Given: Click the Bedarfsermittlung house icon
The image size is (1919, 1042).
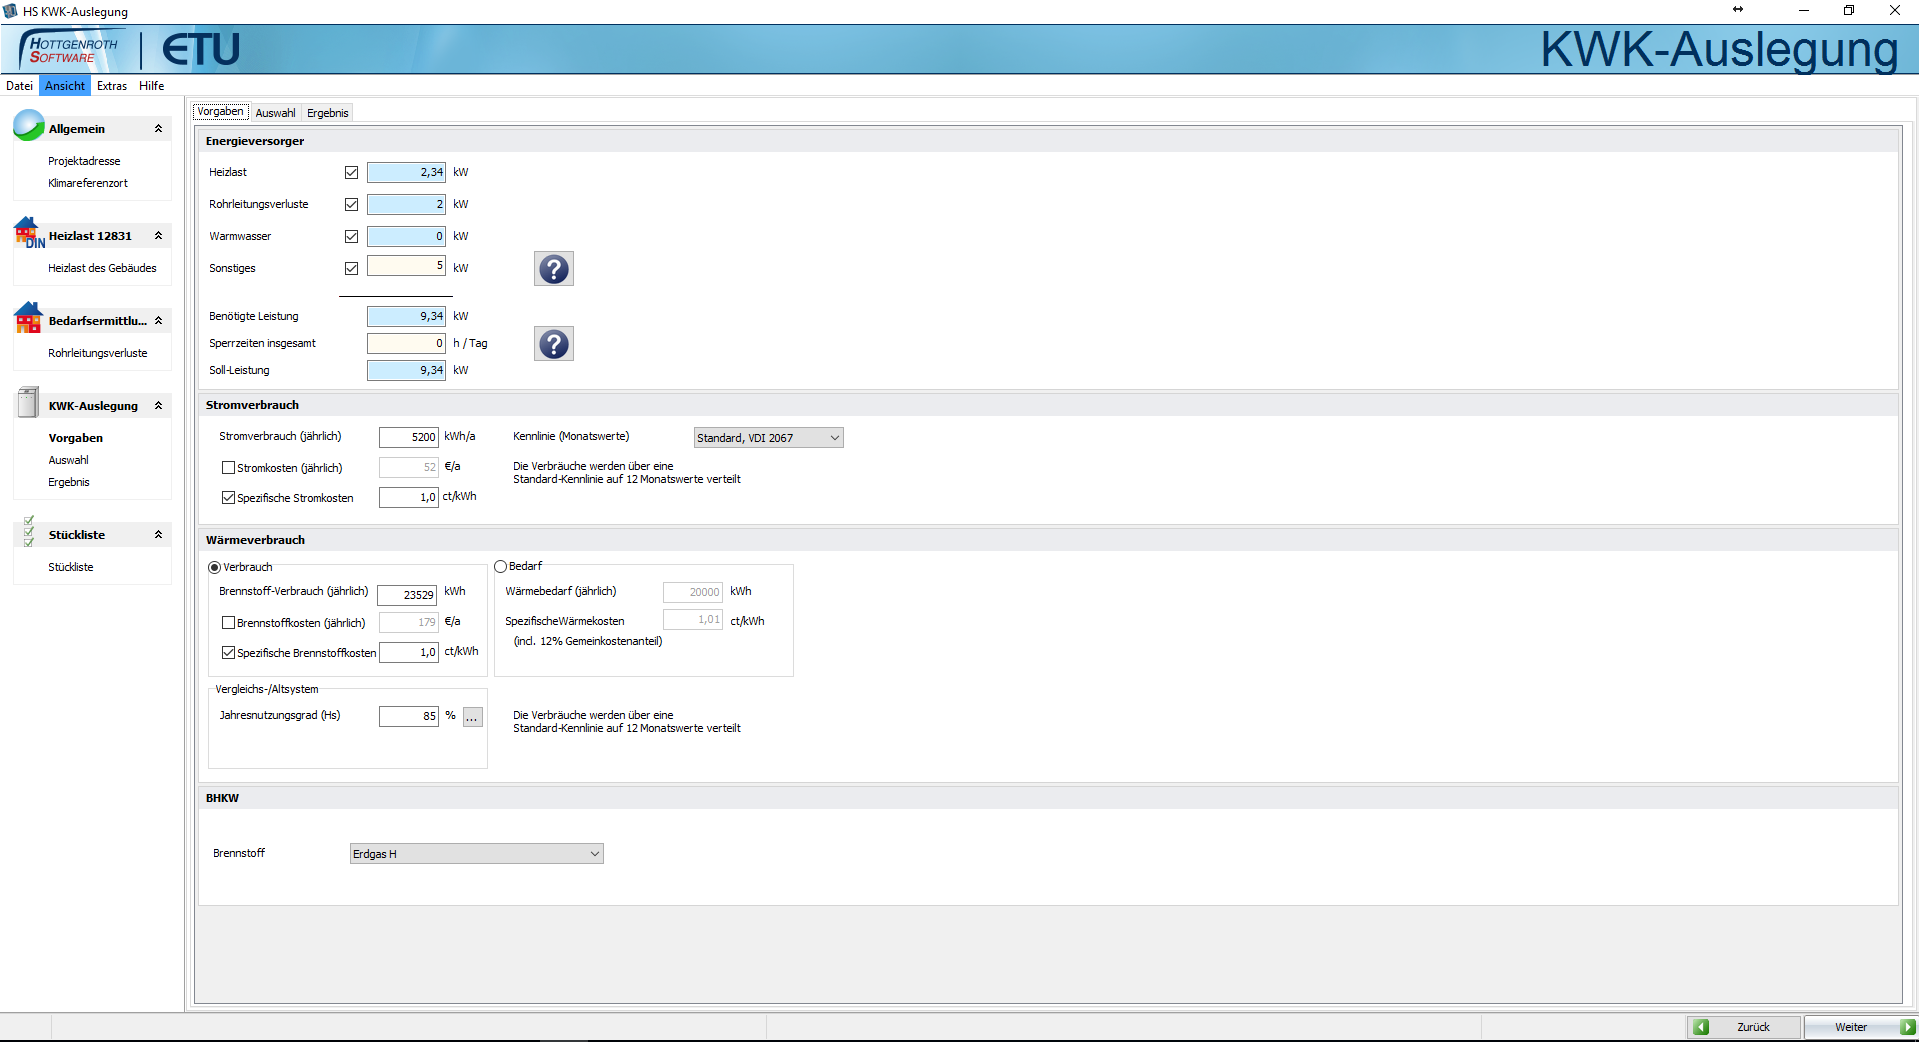Looking at the screenshot, I should pyautogui.click(x=28, y=318).
